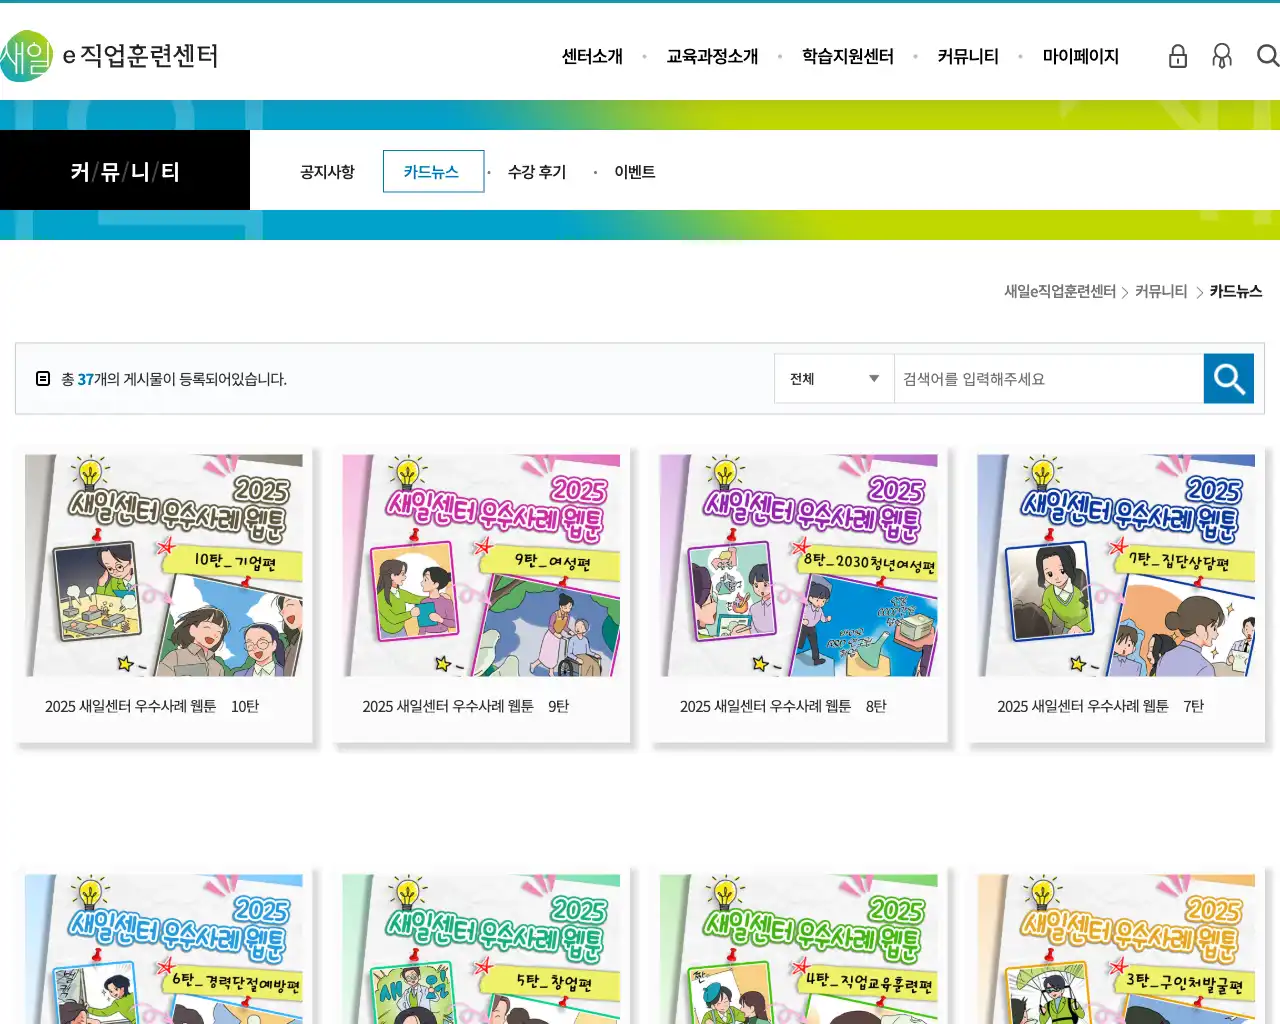Click the 커/뮤/니/티 section heading
1280x1024 pixels.
point(125,171)
